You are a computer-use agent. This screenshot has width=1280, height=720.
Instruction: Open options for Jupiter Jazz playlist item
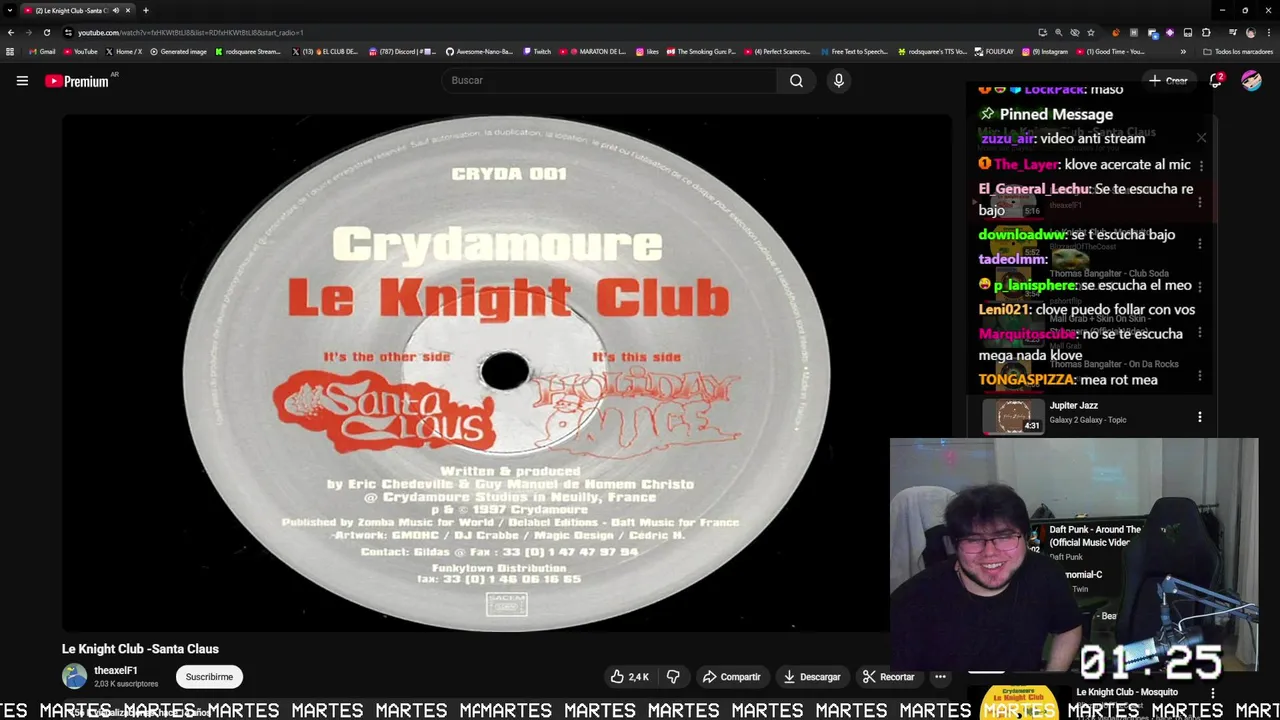click(1200, 417)
